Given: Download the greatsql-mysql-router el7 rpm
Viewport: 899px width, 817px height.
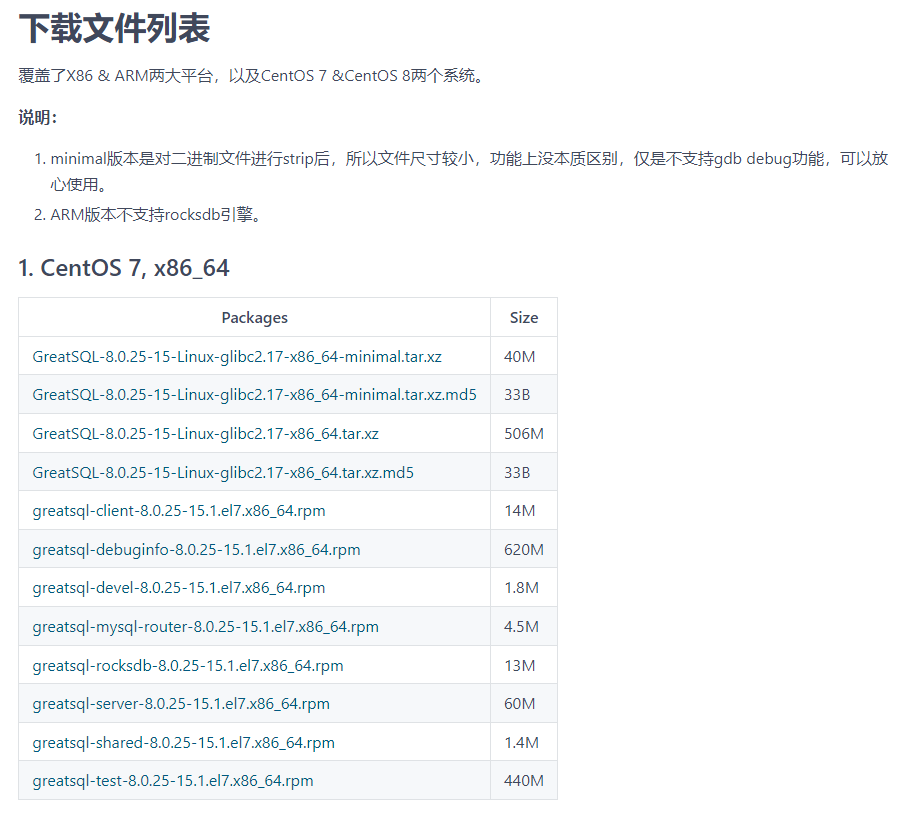Looking at the screenshot, I should click(x=205, y=627).
